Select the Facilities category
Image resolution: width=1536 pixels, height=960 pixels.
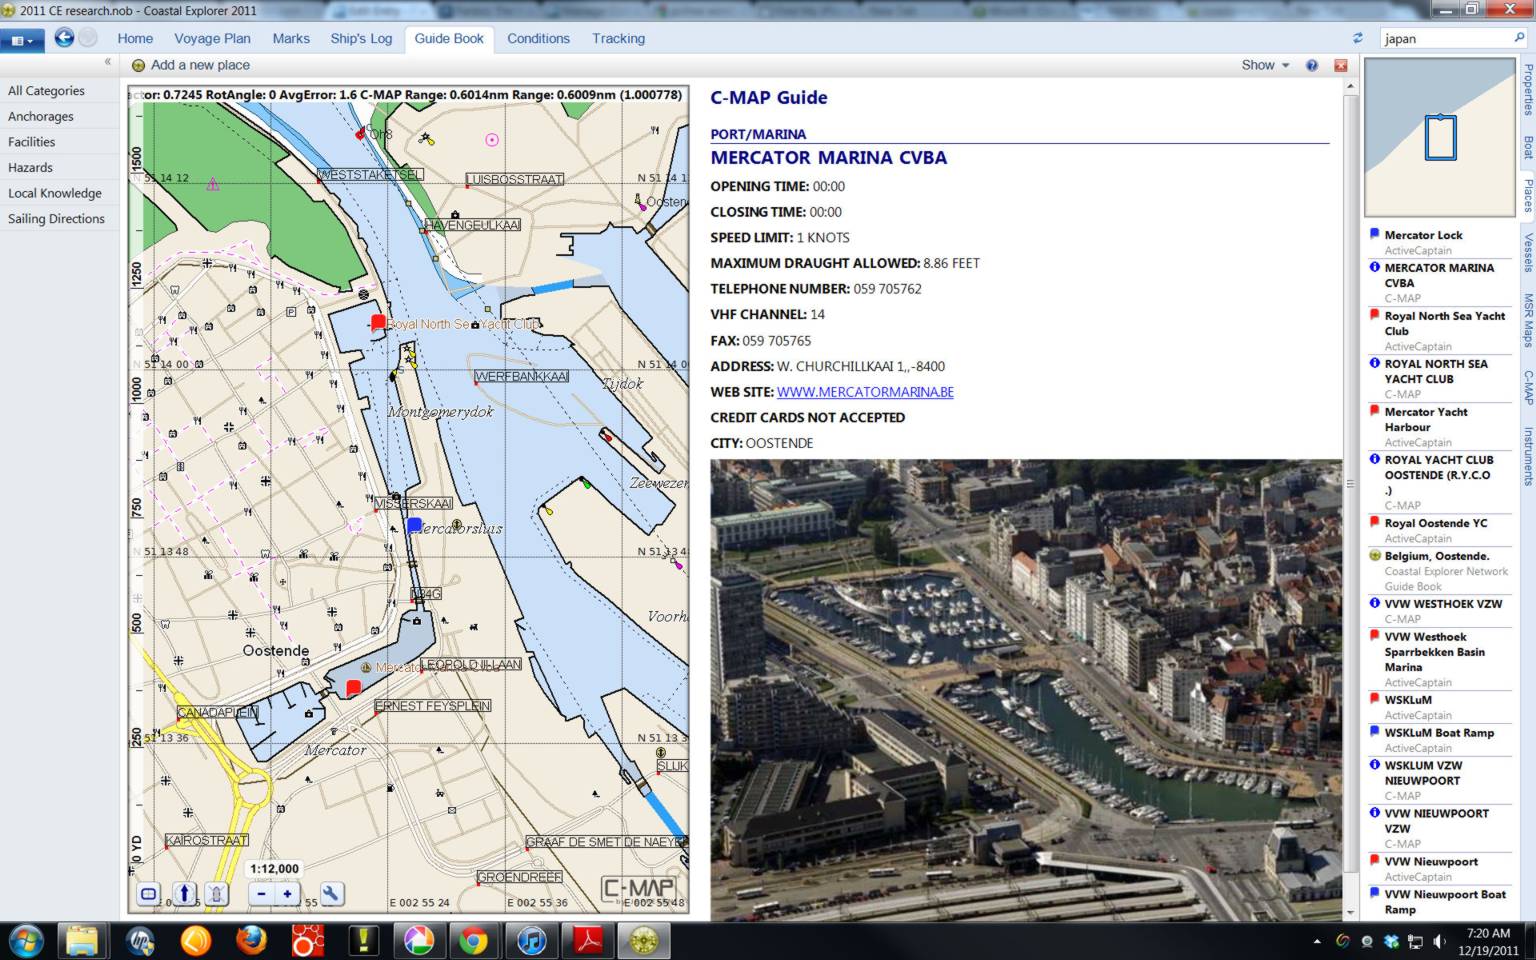point(60,142)
